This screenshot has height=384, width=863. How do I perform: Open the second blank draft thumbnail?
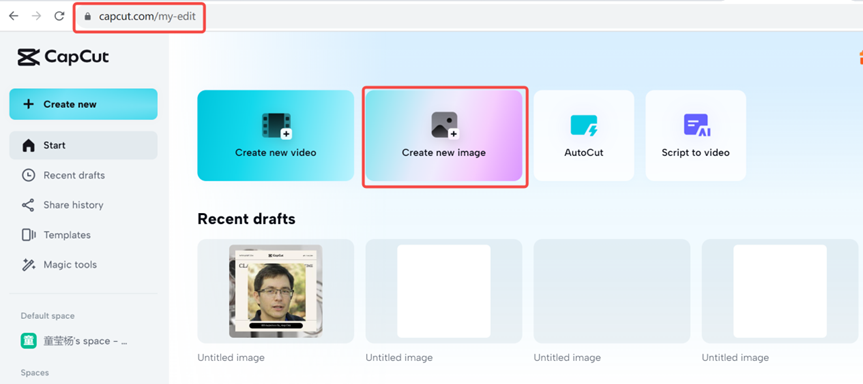pos(444,291)
